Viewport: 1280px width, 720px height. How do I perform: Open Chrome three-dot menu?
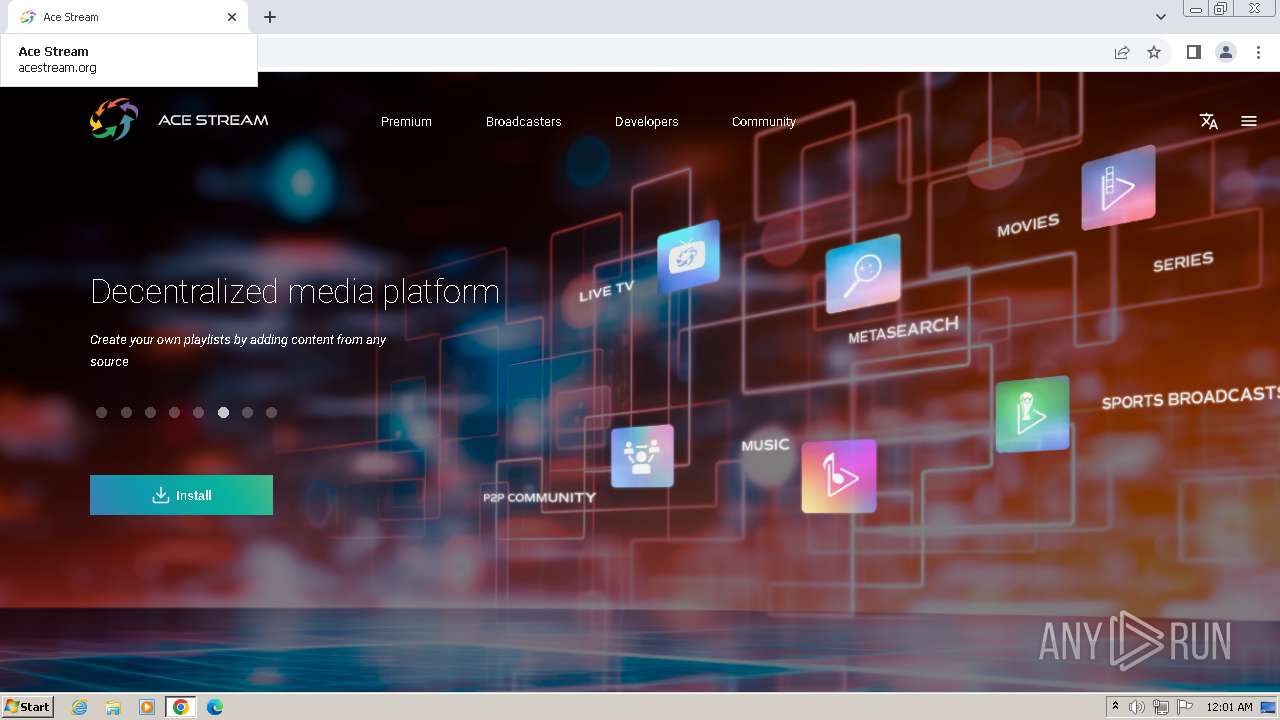tap(1259, 52)
